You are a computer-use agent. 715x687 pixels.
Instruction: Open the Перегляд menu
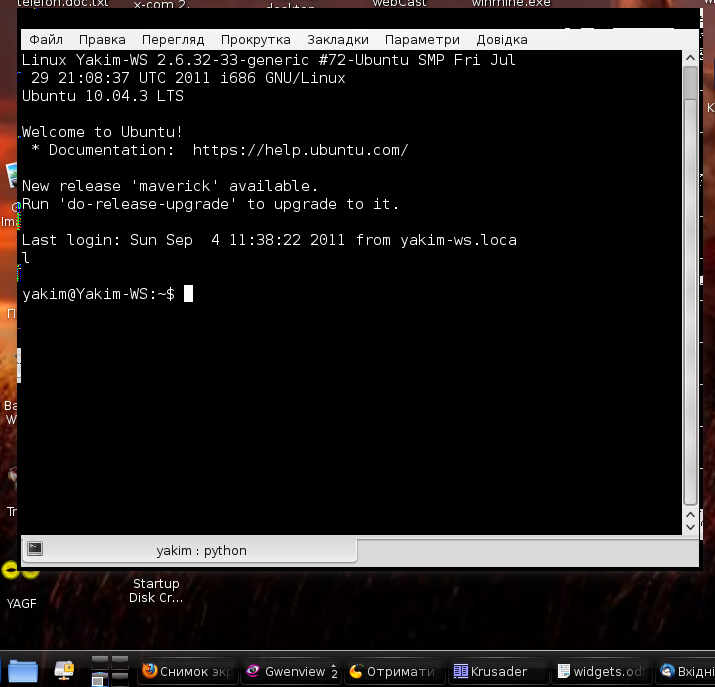pyautogui.click(x=173, y=40)
